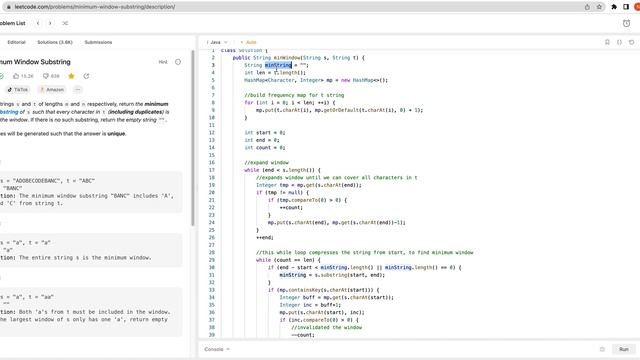Viewport: 640px width, 360px height.
Task: Show more company tags via ellipsis button
Action: 78,89
